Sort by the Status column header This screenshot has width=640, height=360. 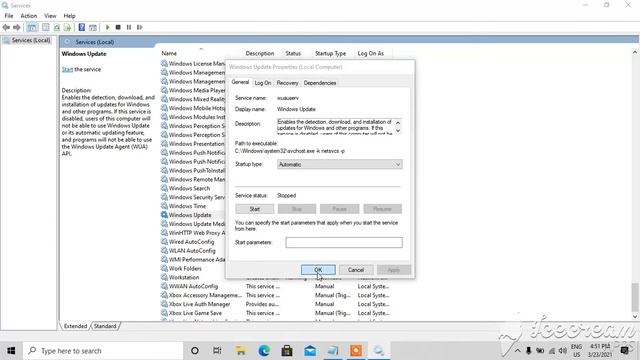point(293,53)
